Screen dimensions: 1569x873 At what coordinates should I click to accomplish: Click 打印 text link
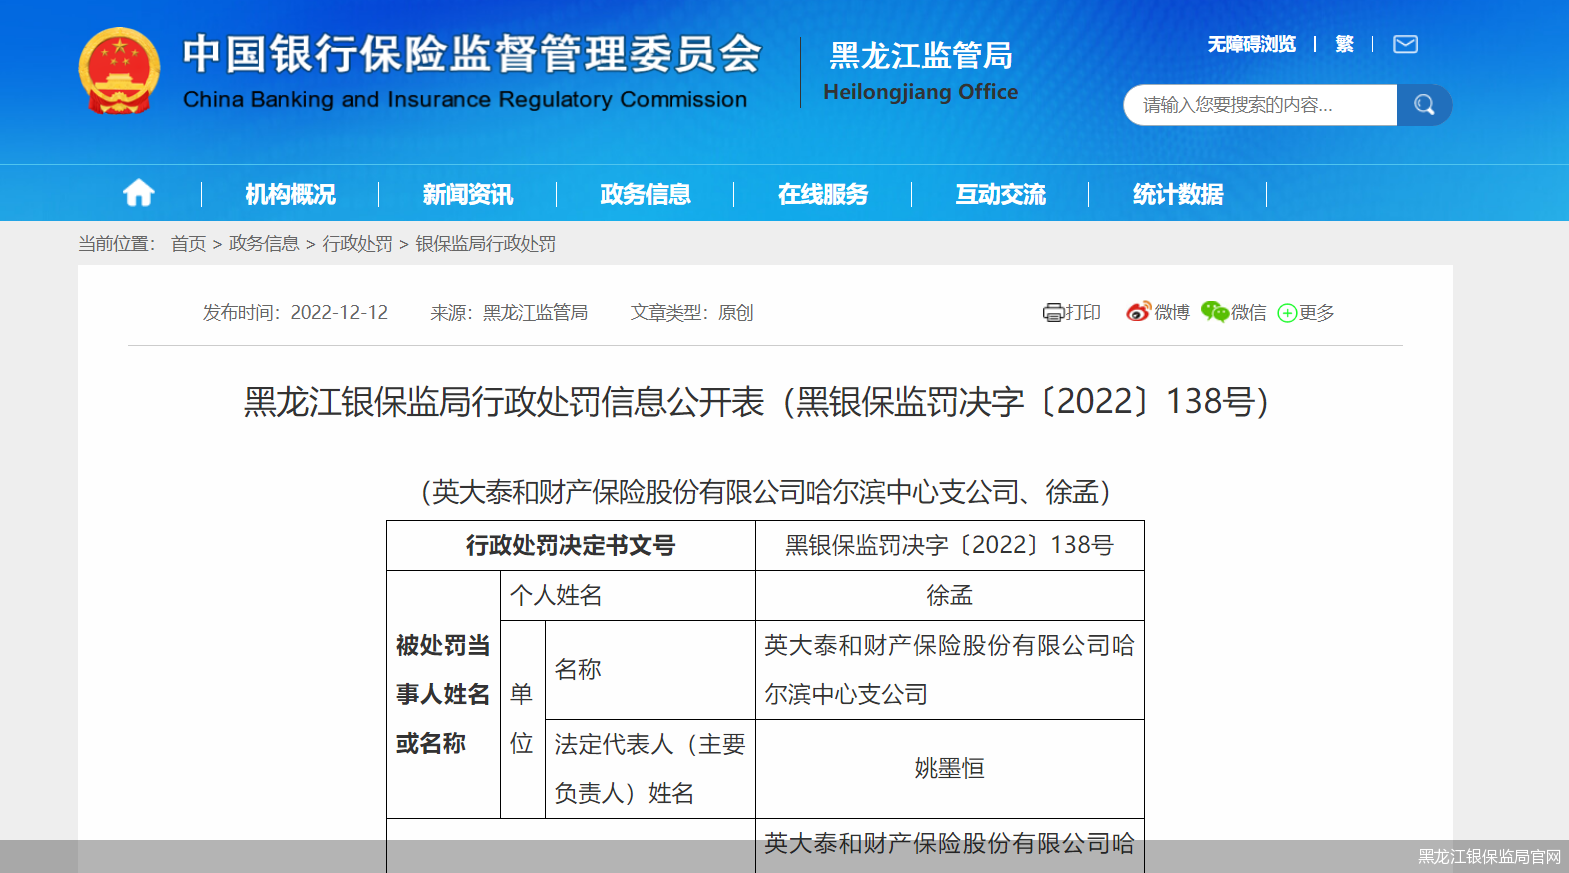(x=1083, y=313)
